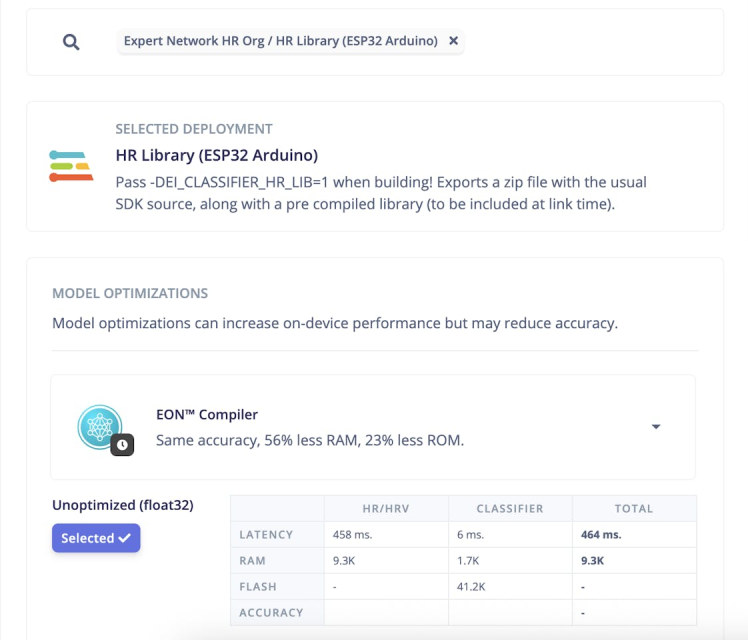Remove the HR Library search tag
Image resolution: width=748 pixels, height=640 pixels.
coord(454,41)
